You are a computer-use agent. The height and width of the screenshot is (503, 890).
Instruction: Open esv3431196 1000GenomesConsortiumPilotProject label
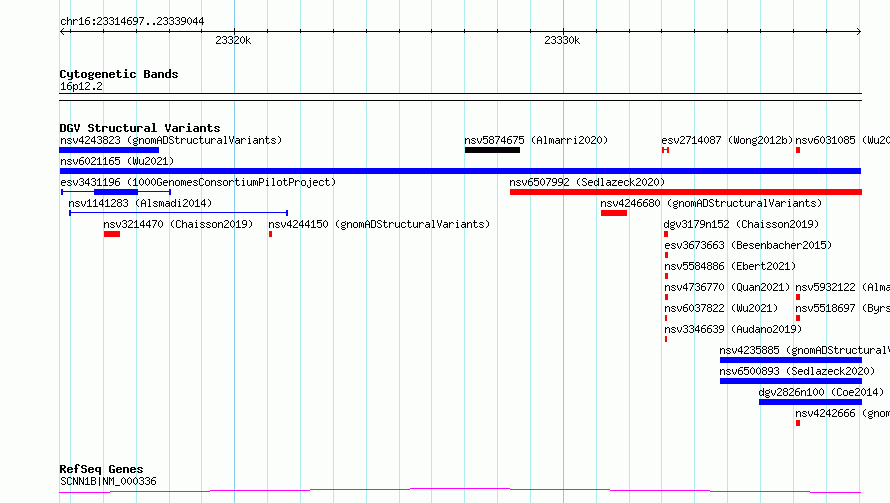[198, 182]
